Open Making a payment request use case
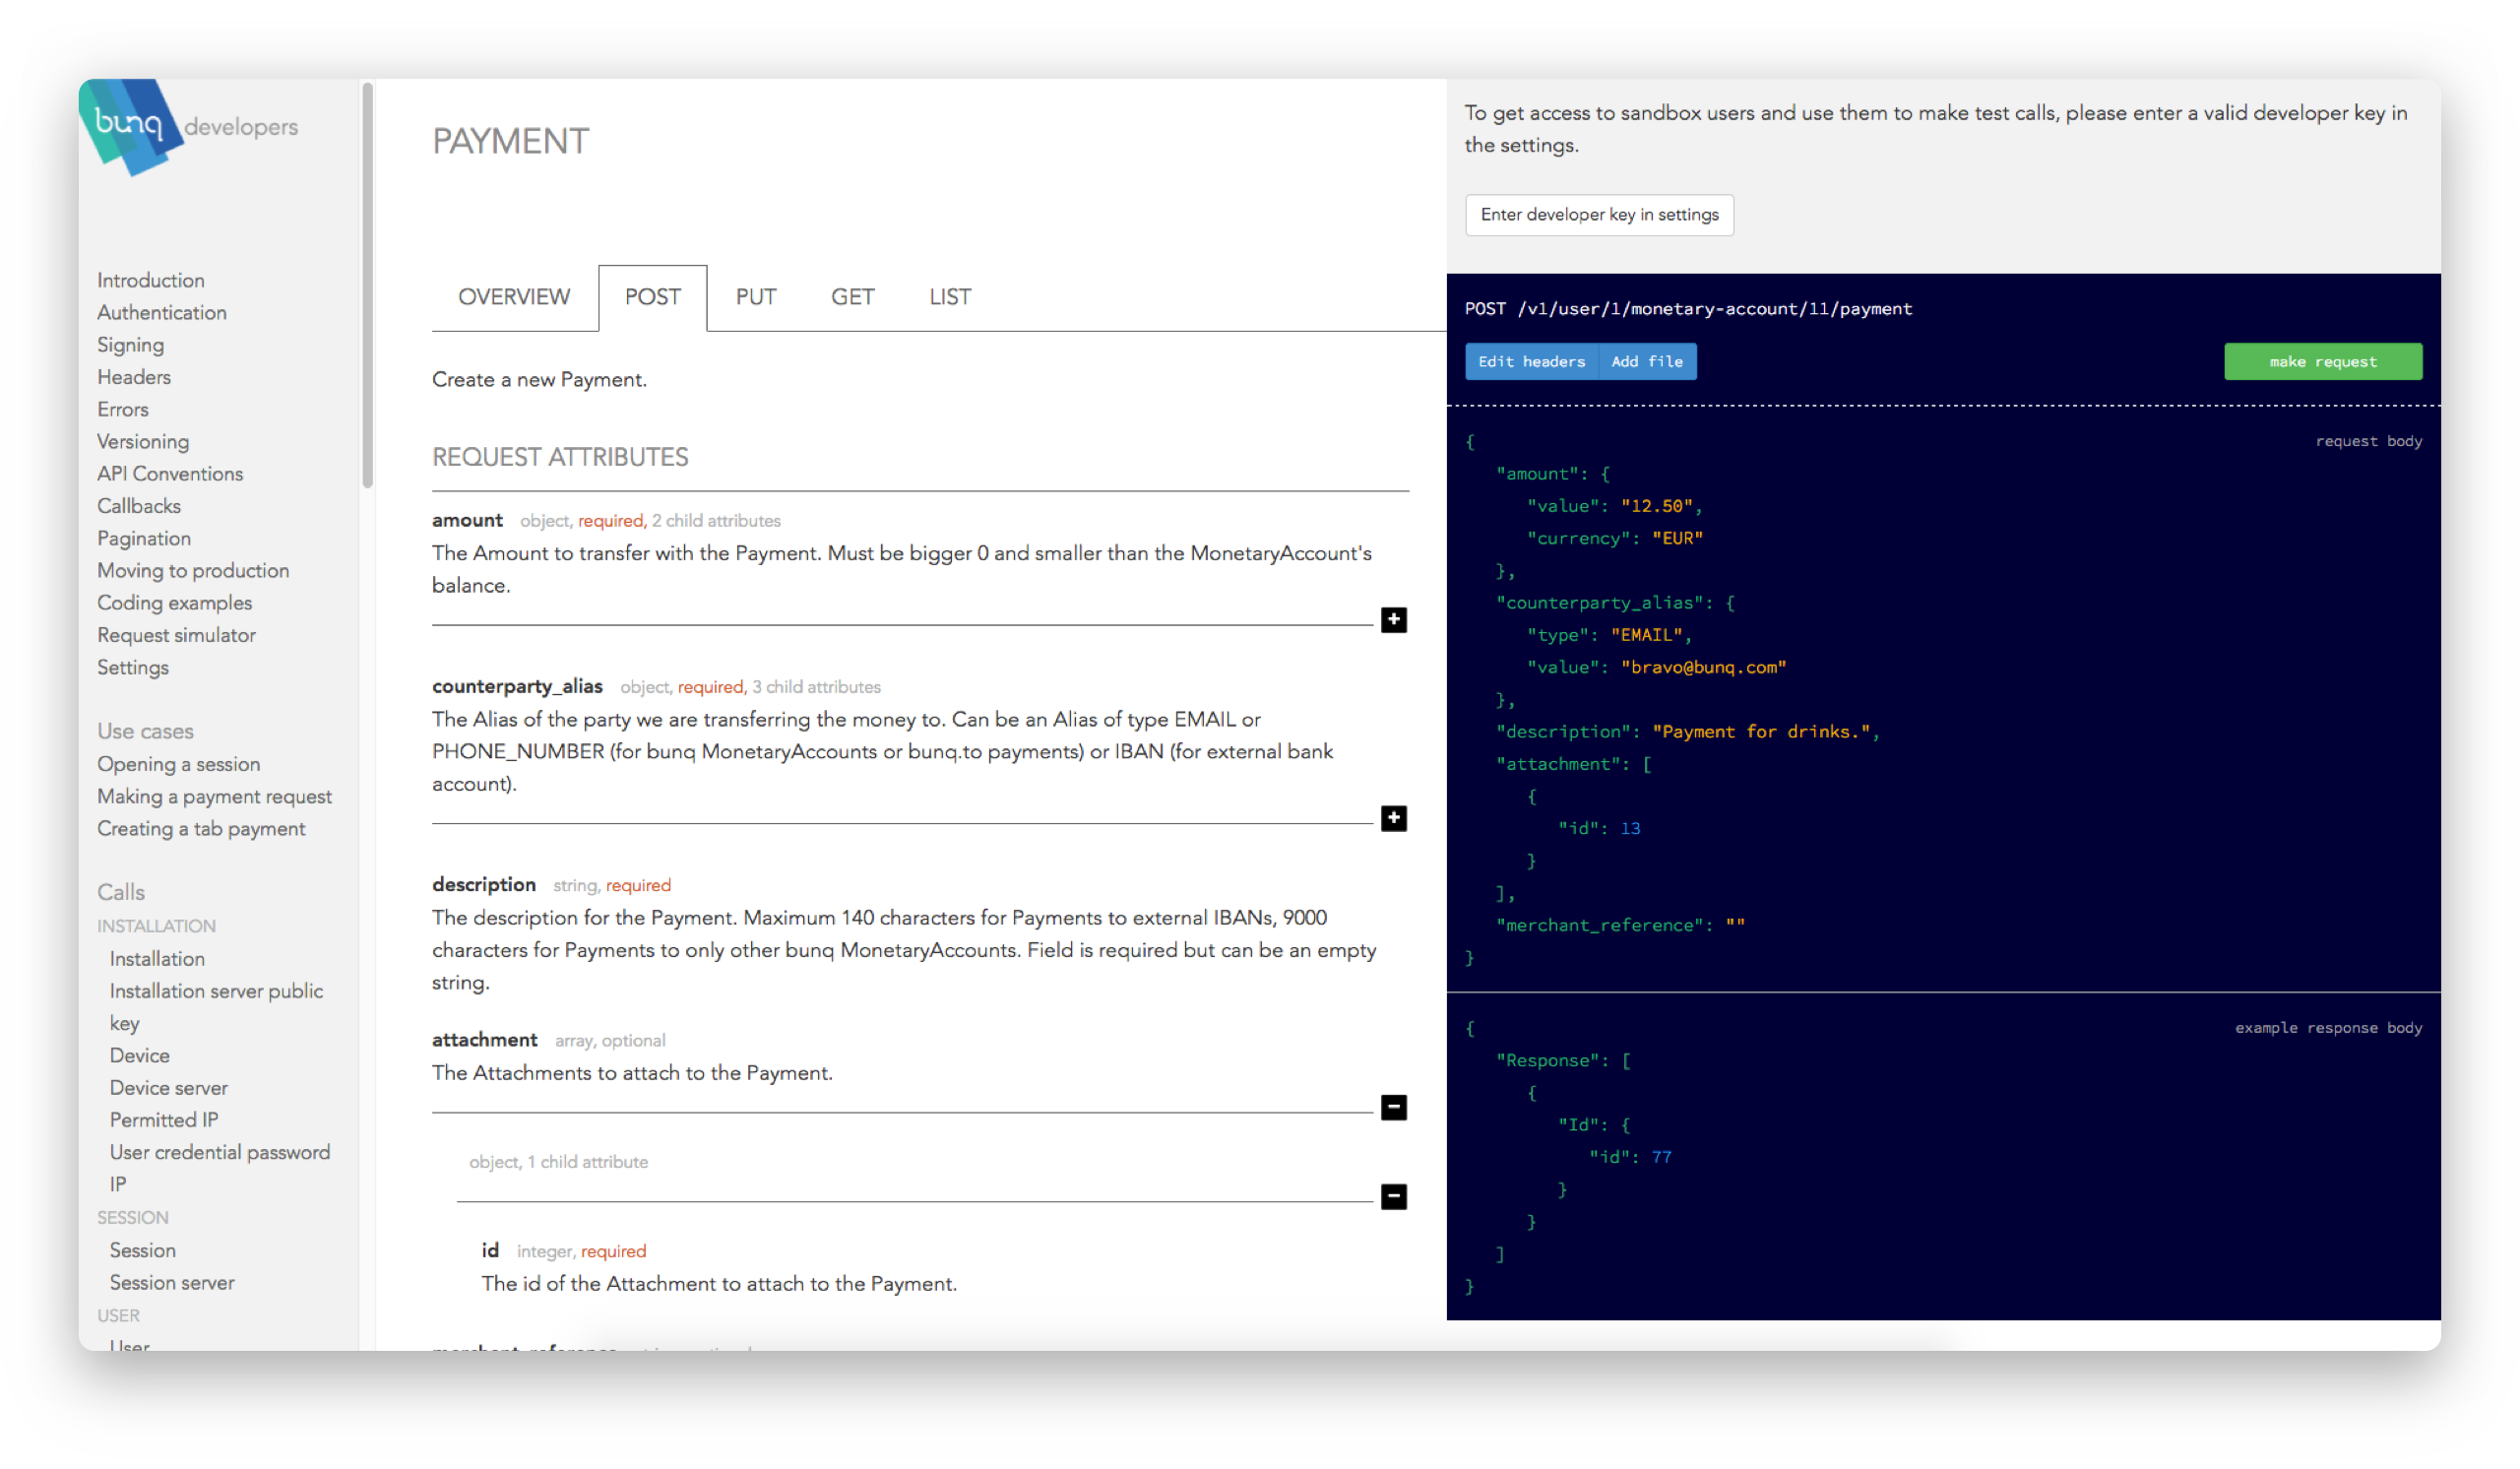The width and height of the screenshot is (2520, 1469). point(214,797)
